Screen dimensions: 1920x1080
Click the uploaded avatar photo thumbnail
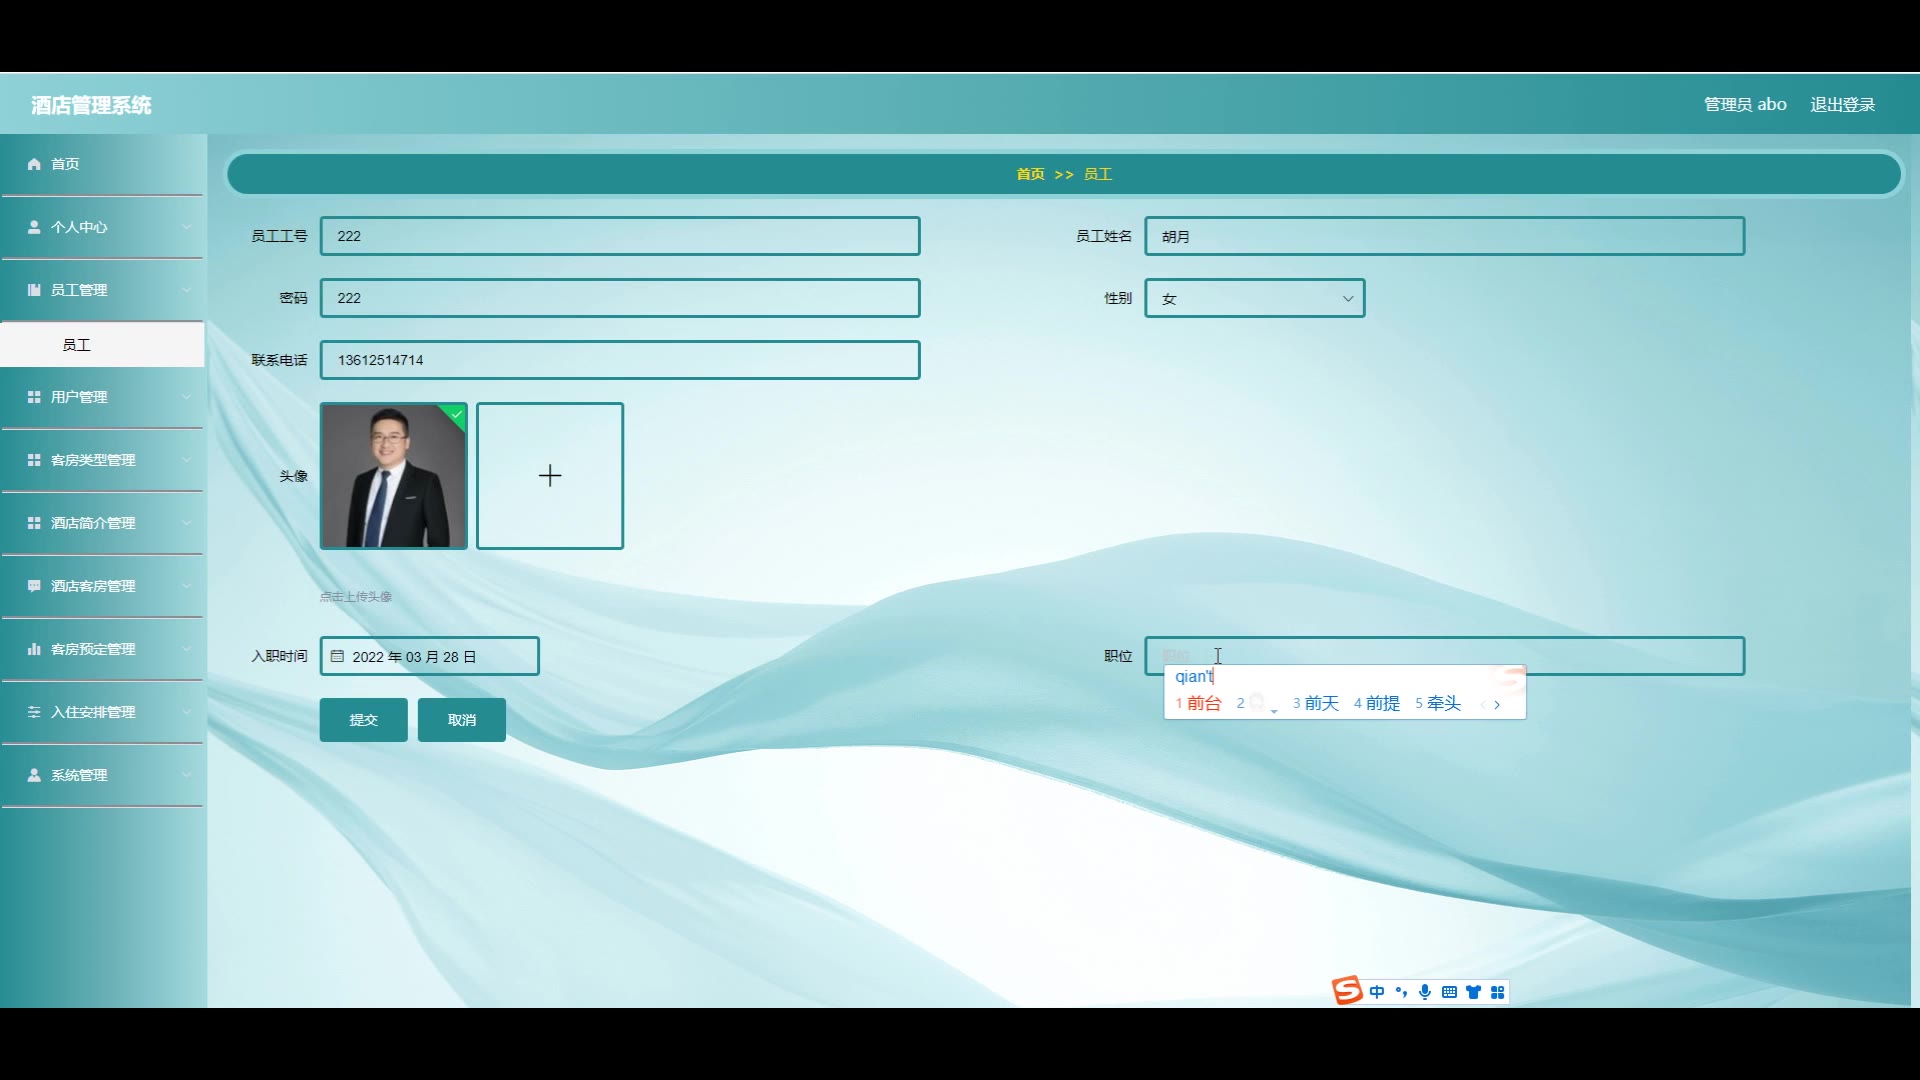(x=394, y=476)
